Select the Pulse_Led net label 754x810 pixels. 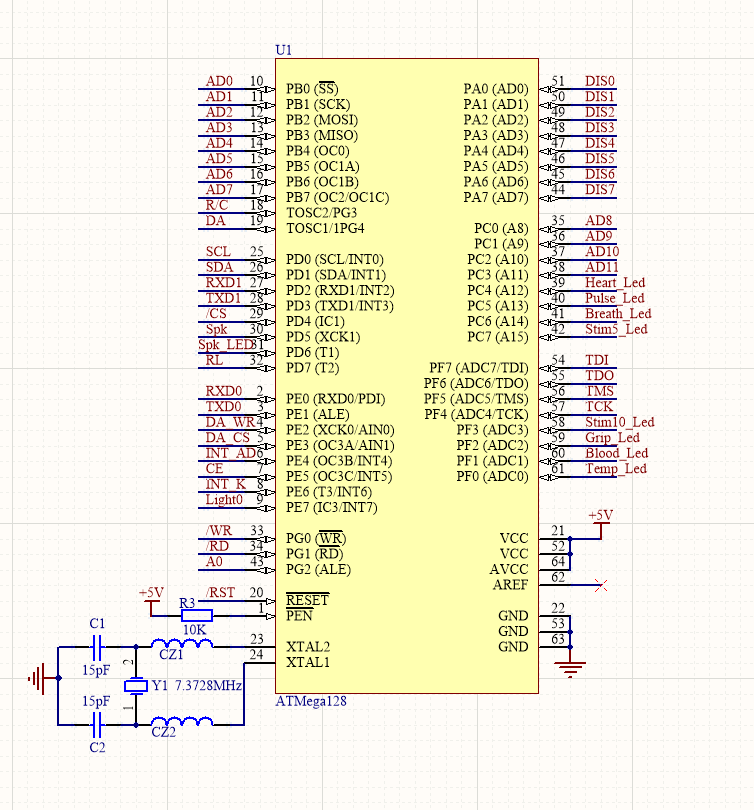[x=615, y=299]
